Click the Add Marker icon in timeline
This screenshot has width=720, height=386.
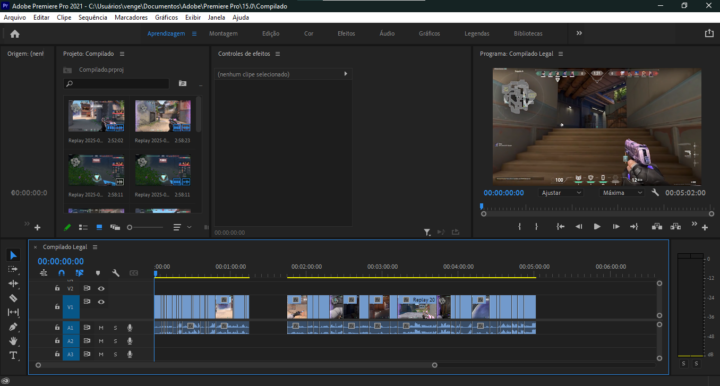pos(98,273)
